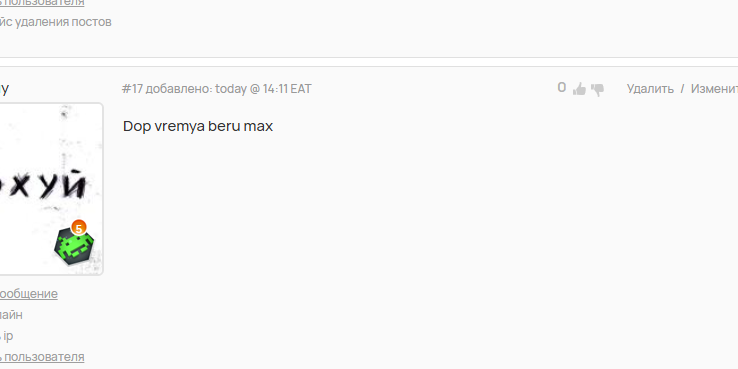The width and height of the screenshot is (738, 369).
Task: Open the #17 post permalink
Action: pyautogui.click(x=132, y=88)
